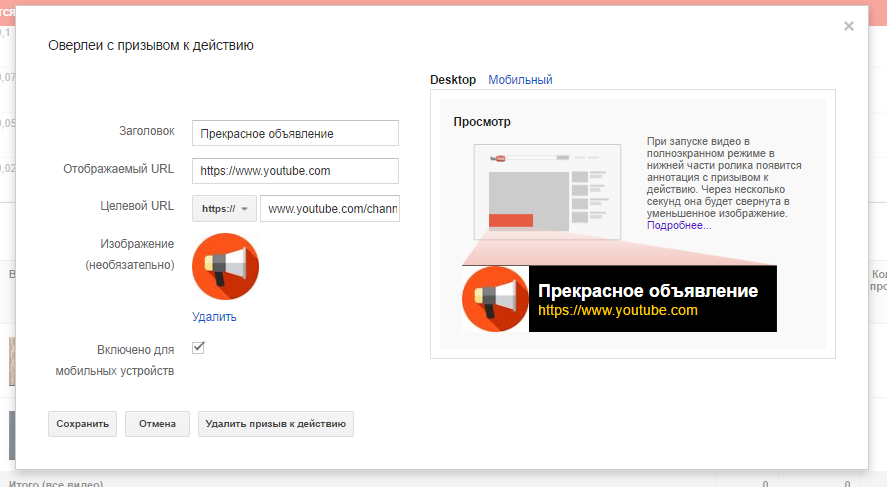Click the dialog title 'Оверлеи с призывом к действию'

click(x=150, y=45)
